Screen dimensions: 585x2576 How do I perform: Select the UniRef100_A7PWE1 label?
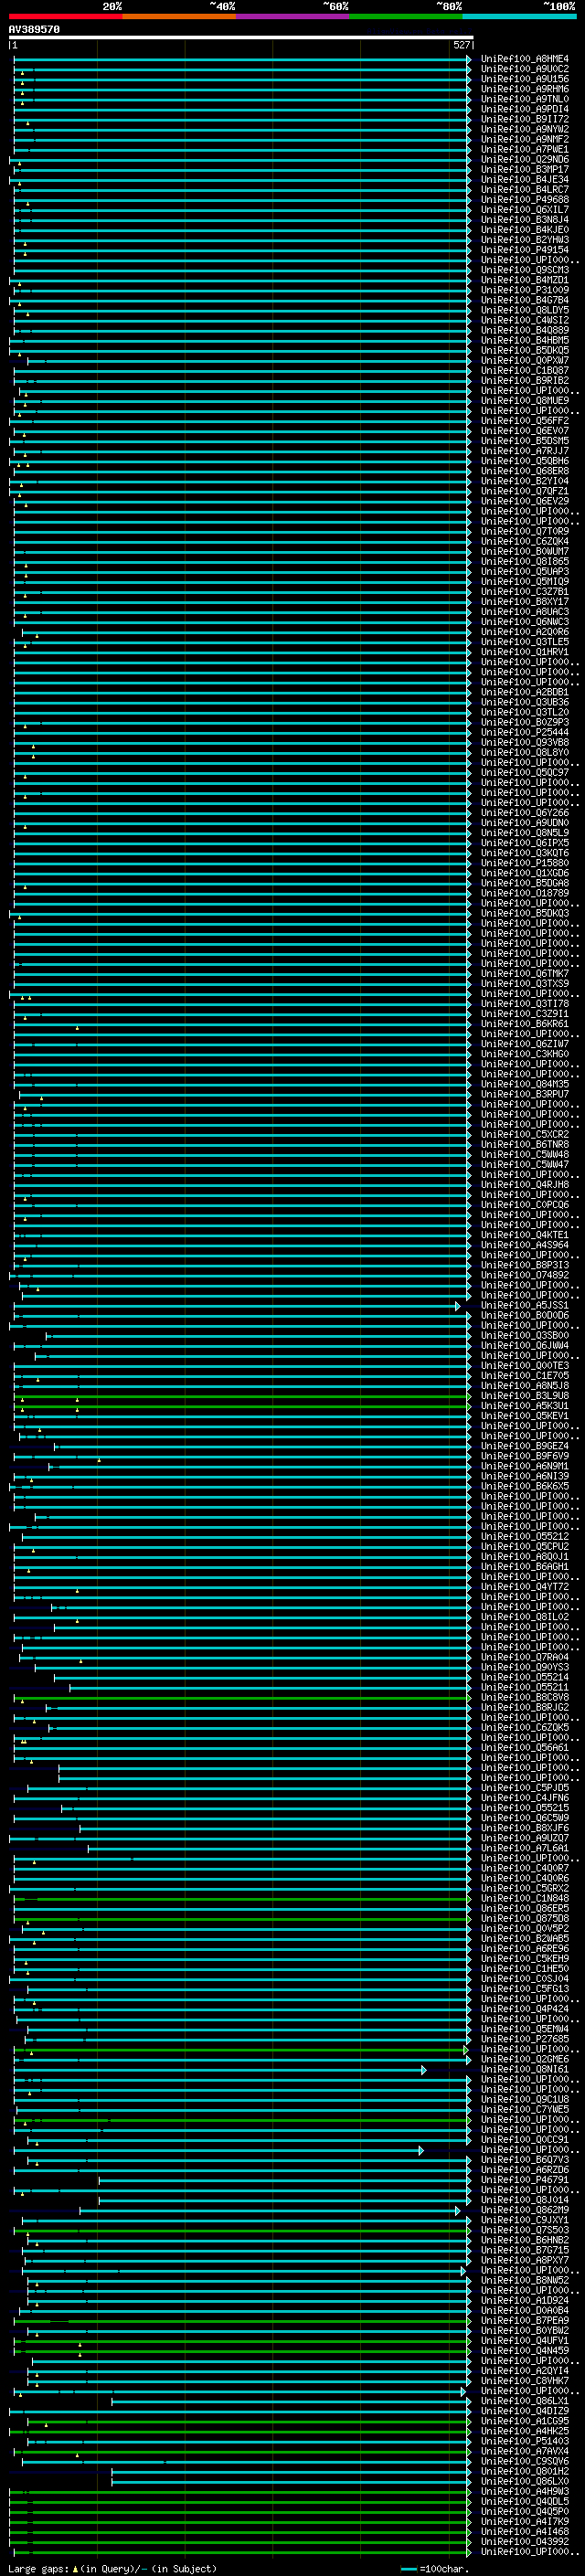(x=524, y=149)
